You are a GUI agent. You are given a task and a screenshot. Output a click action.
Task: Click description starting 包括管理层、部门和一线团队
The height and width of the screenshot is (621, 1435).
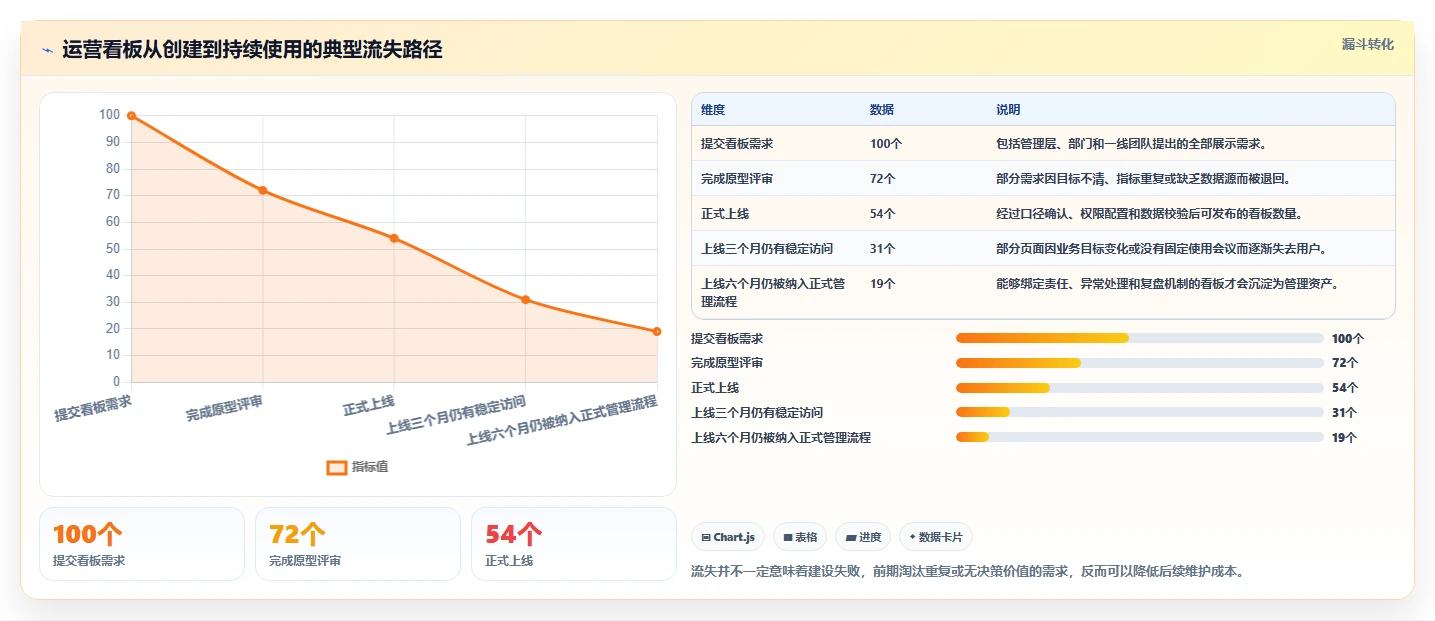click(1132, 144)
